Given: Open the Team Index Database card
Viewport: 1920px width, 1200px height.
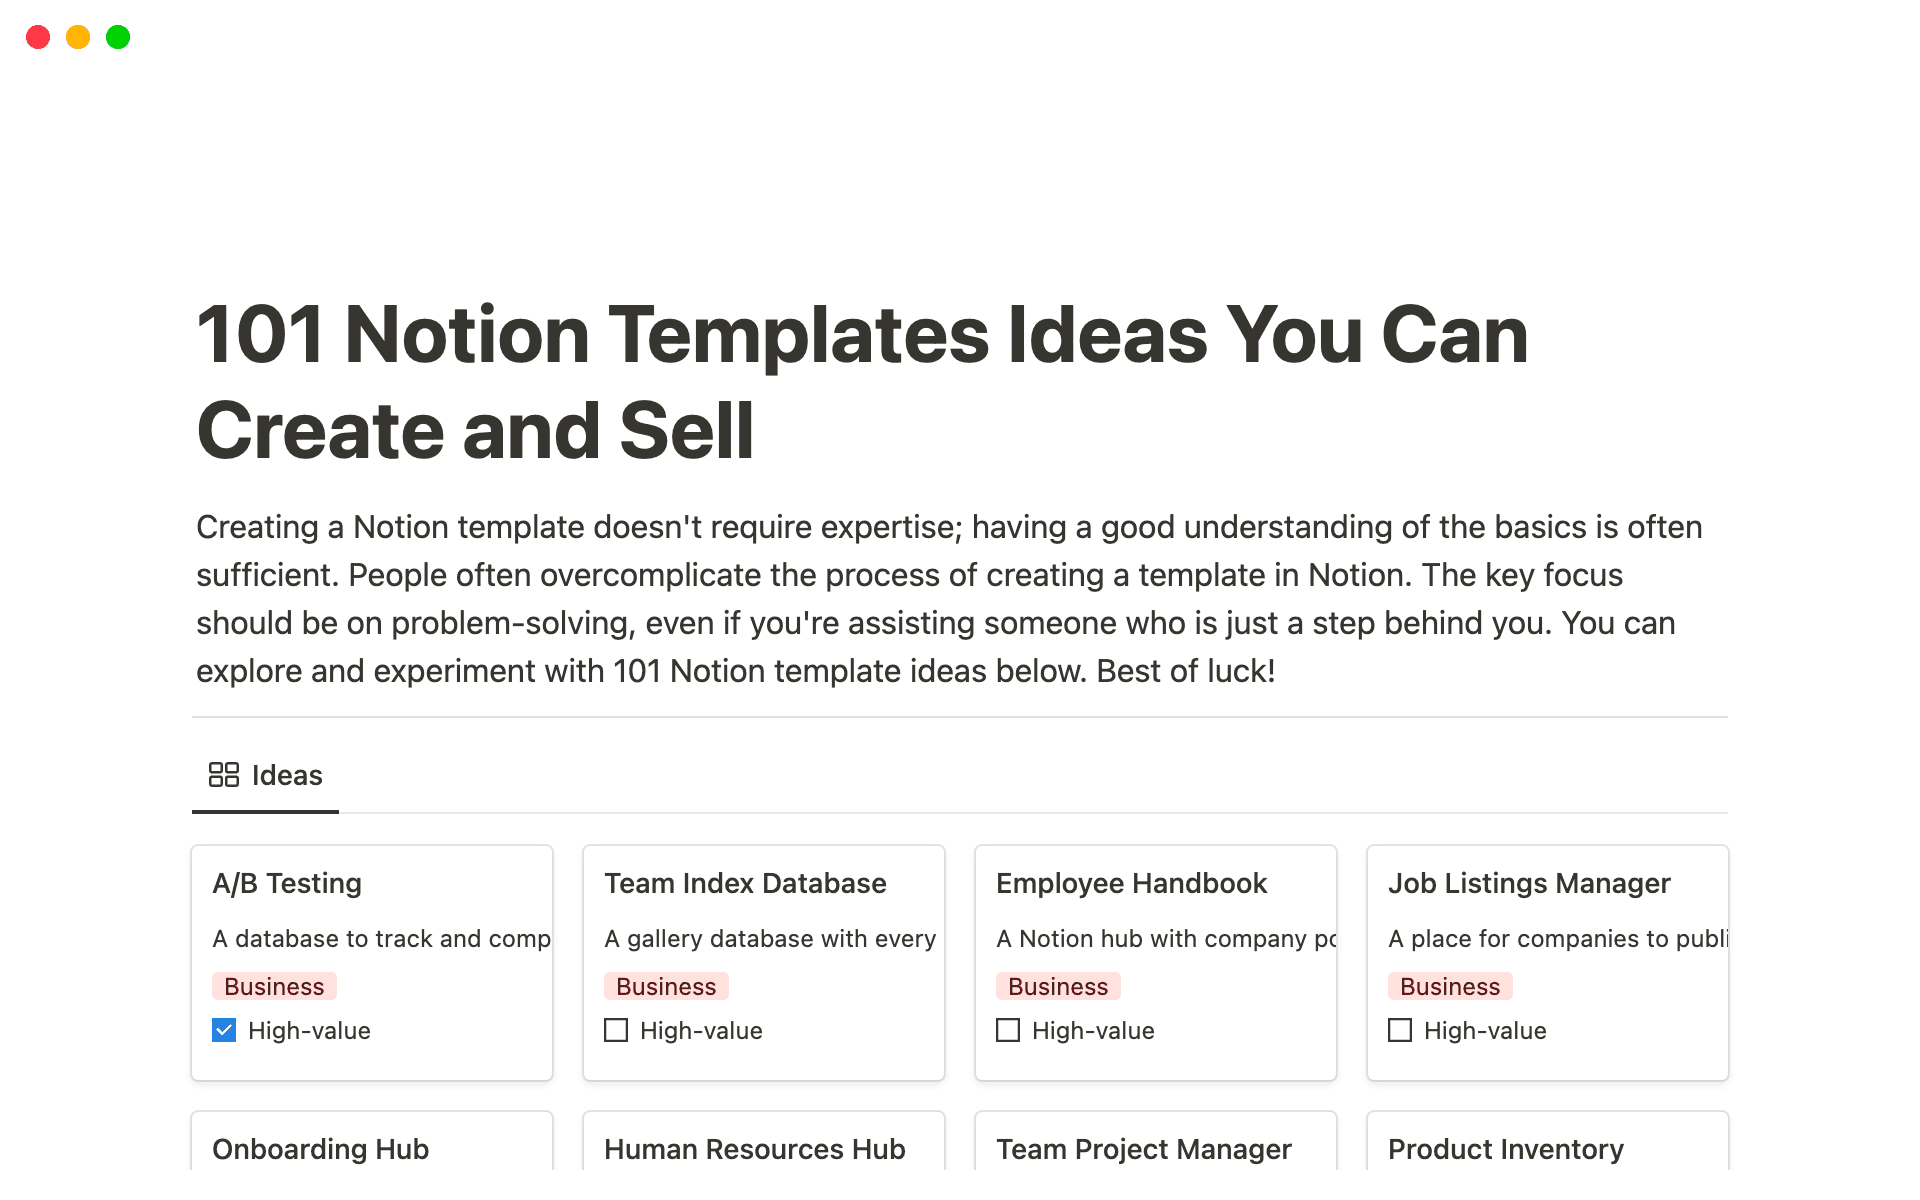Looking at the screenshot, I should click(745, 883).
